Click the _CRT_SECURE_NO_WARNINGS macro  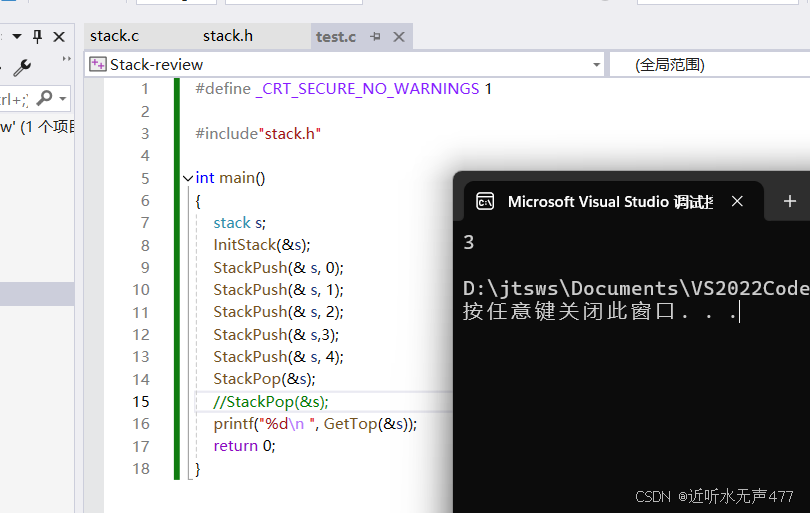click(367, 89)
